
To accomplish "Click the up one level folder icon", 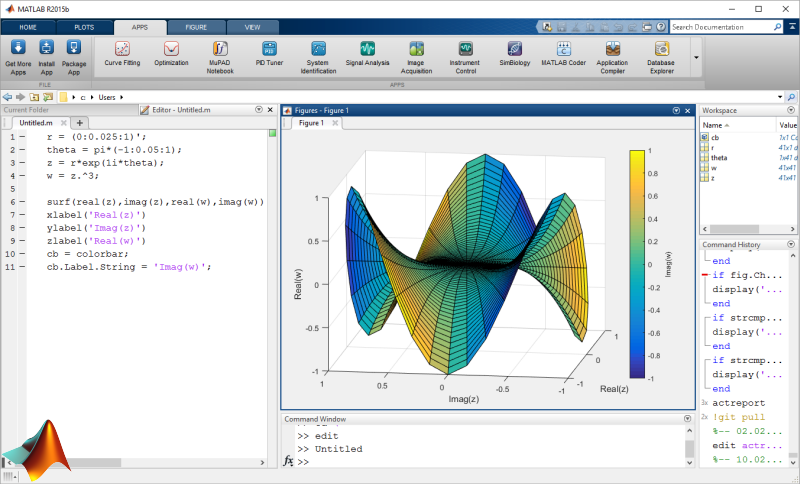I will tap(34, 97).
